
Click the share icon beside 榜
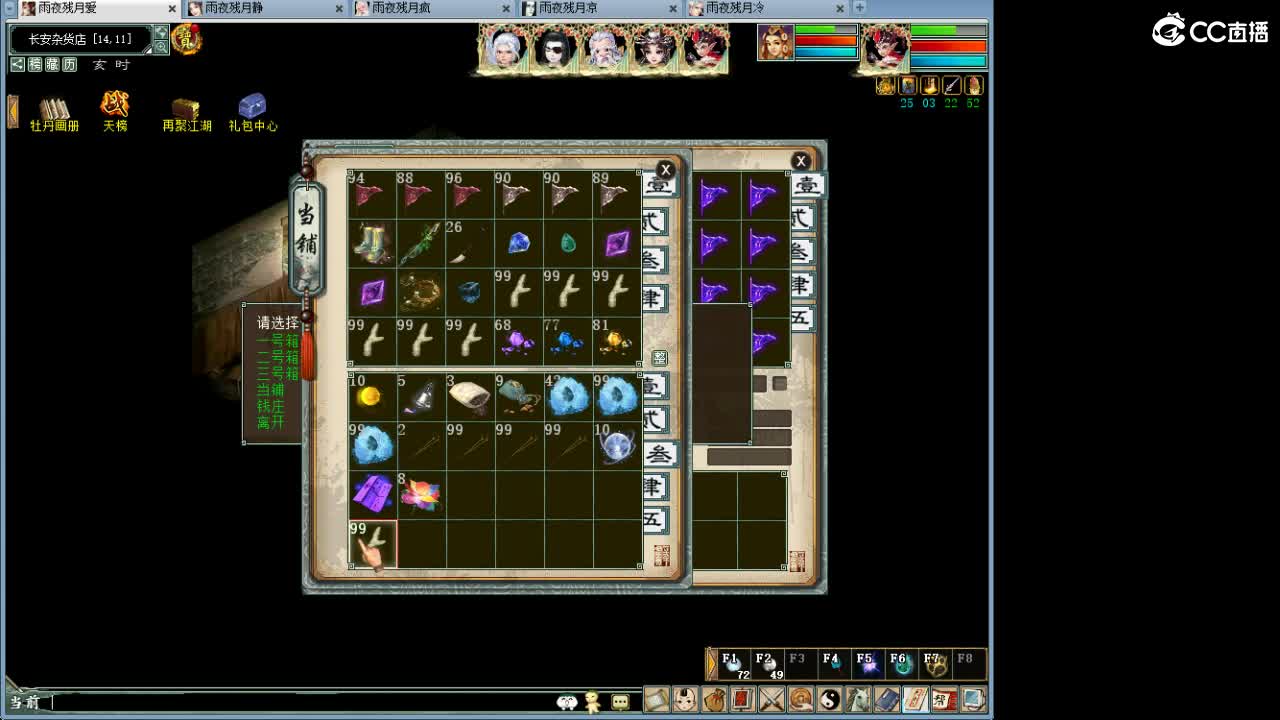tap(17, 64)
